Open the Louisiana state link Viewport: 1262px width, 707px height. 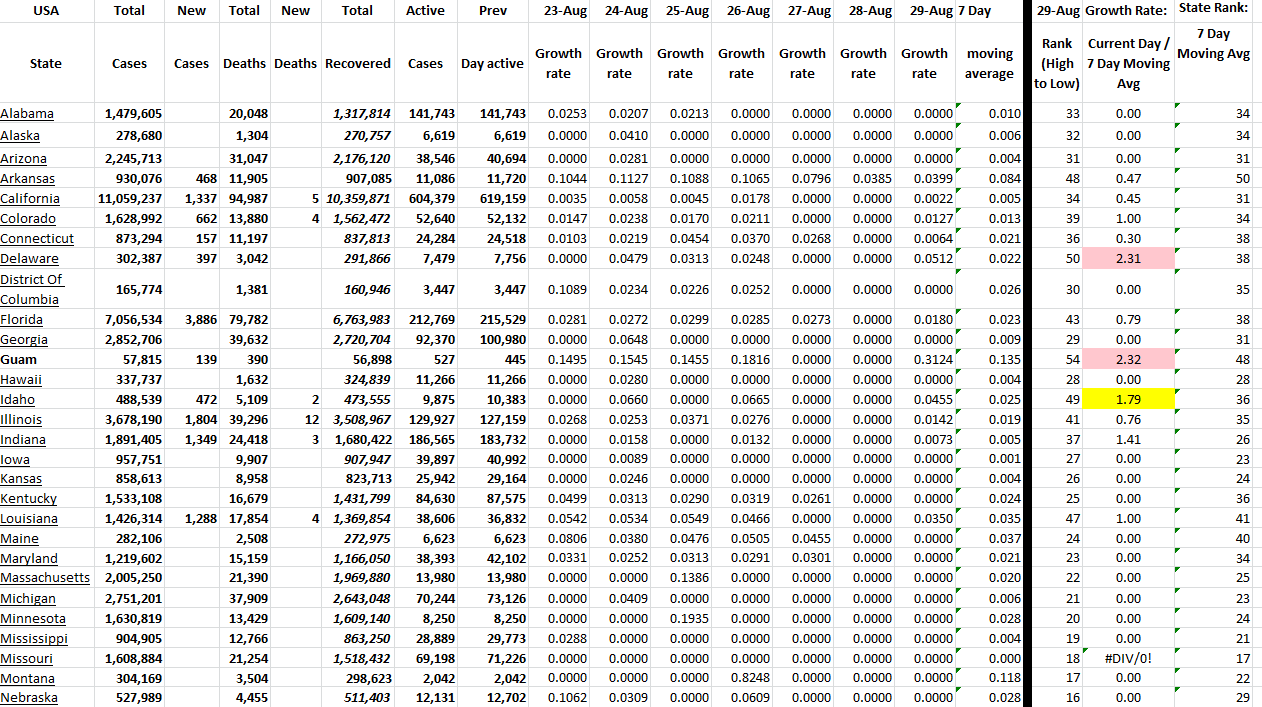tap(29, 519)
